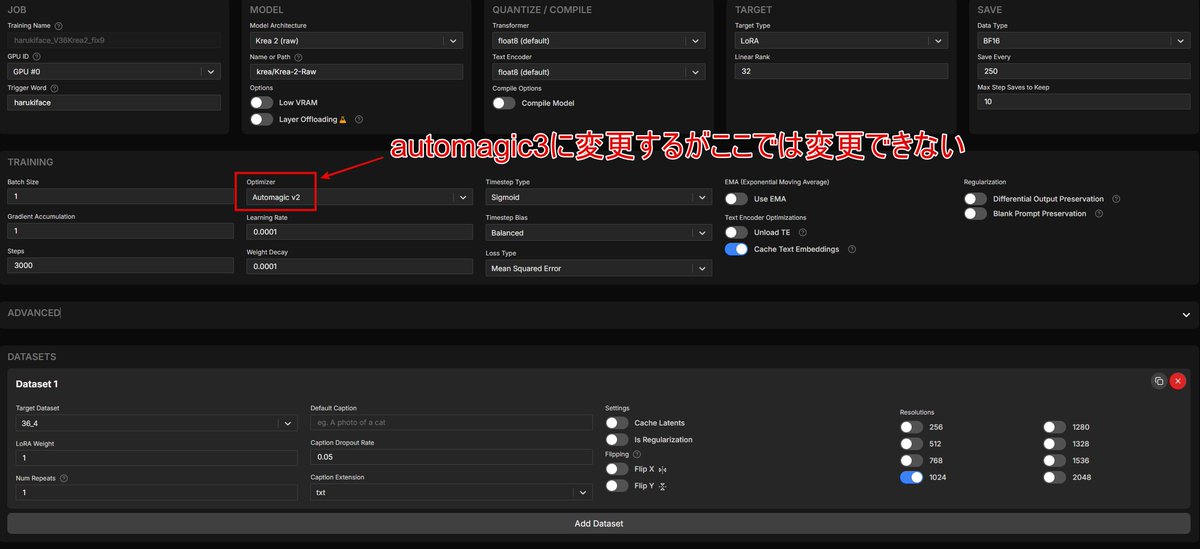The width and height of the screenshot is (1200, 549).
Task: Open the Trigger Word help icon
Action: pos(54,88)
